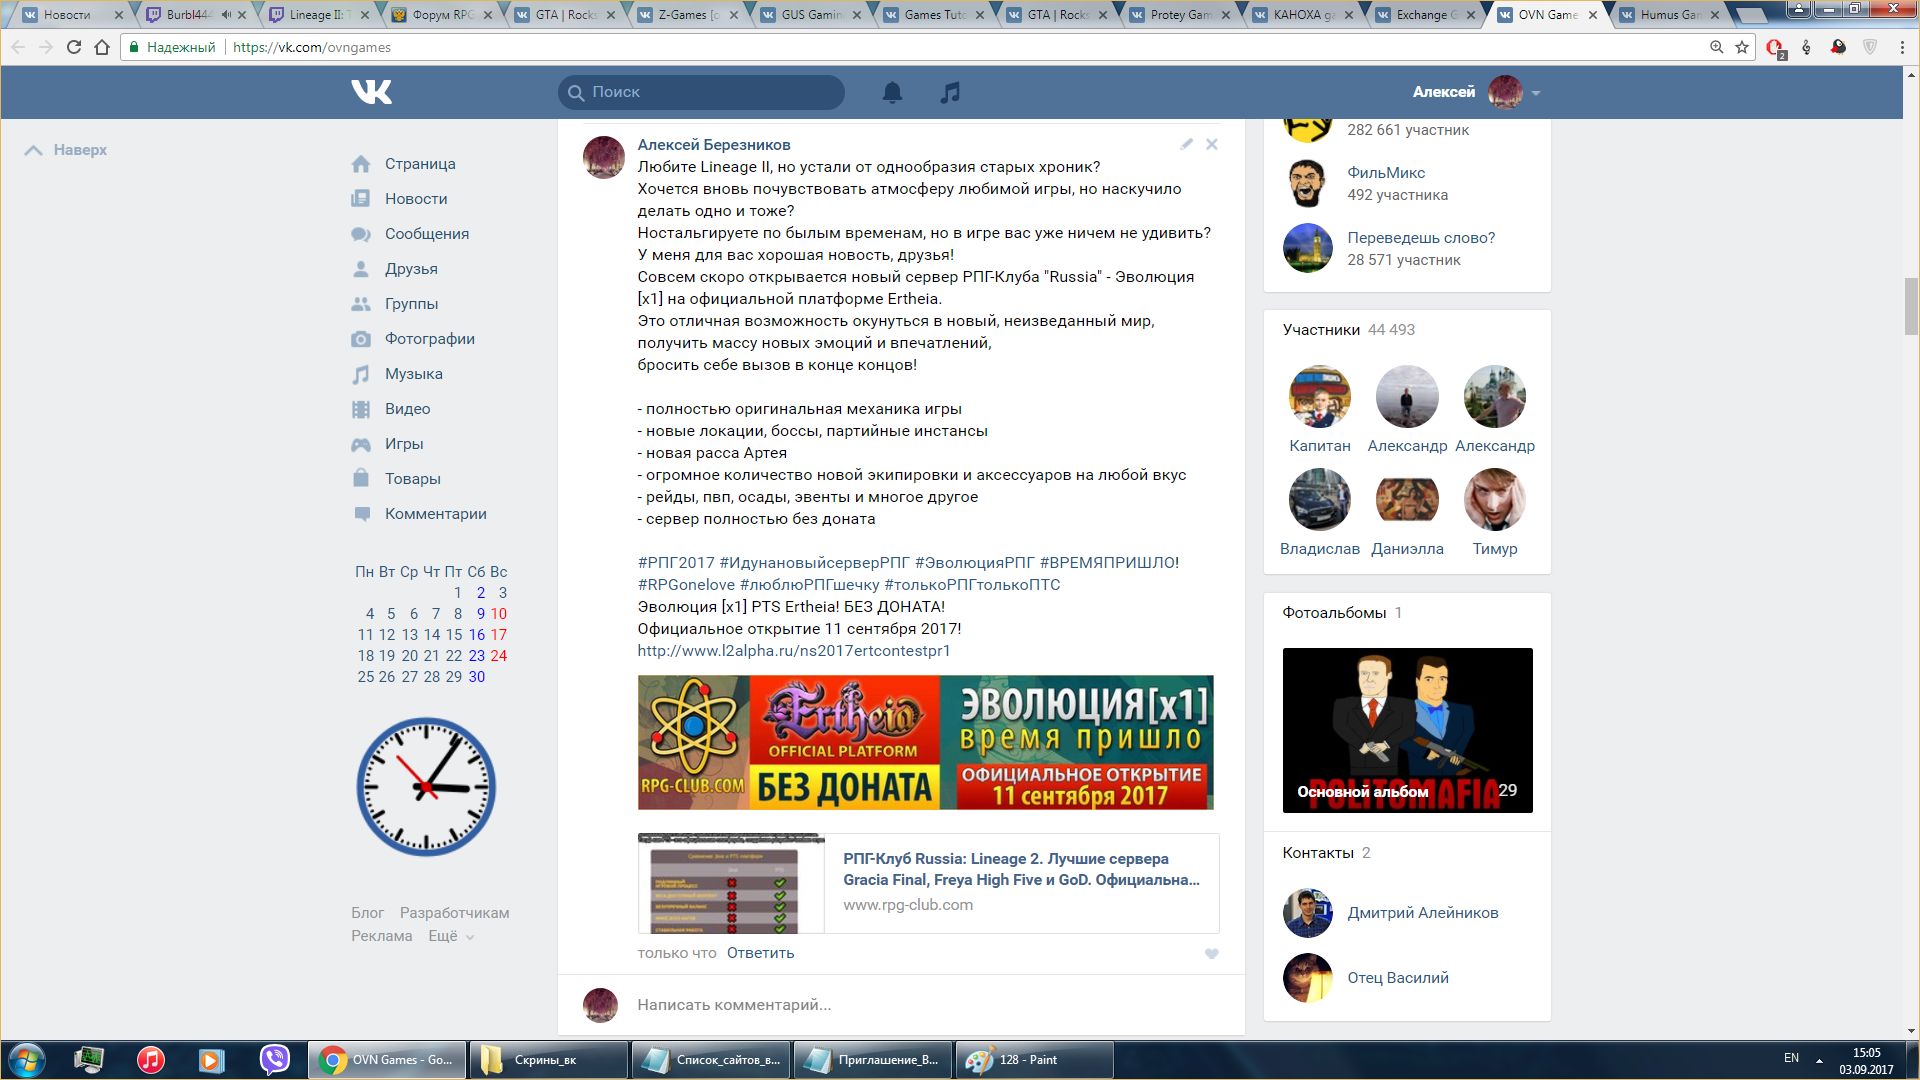Viewport: 1920px width, 1080px height.
Task: Open Разработчикам footer link
Action: 454,913
